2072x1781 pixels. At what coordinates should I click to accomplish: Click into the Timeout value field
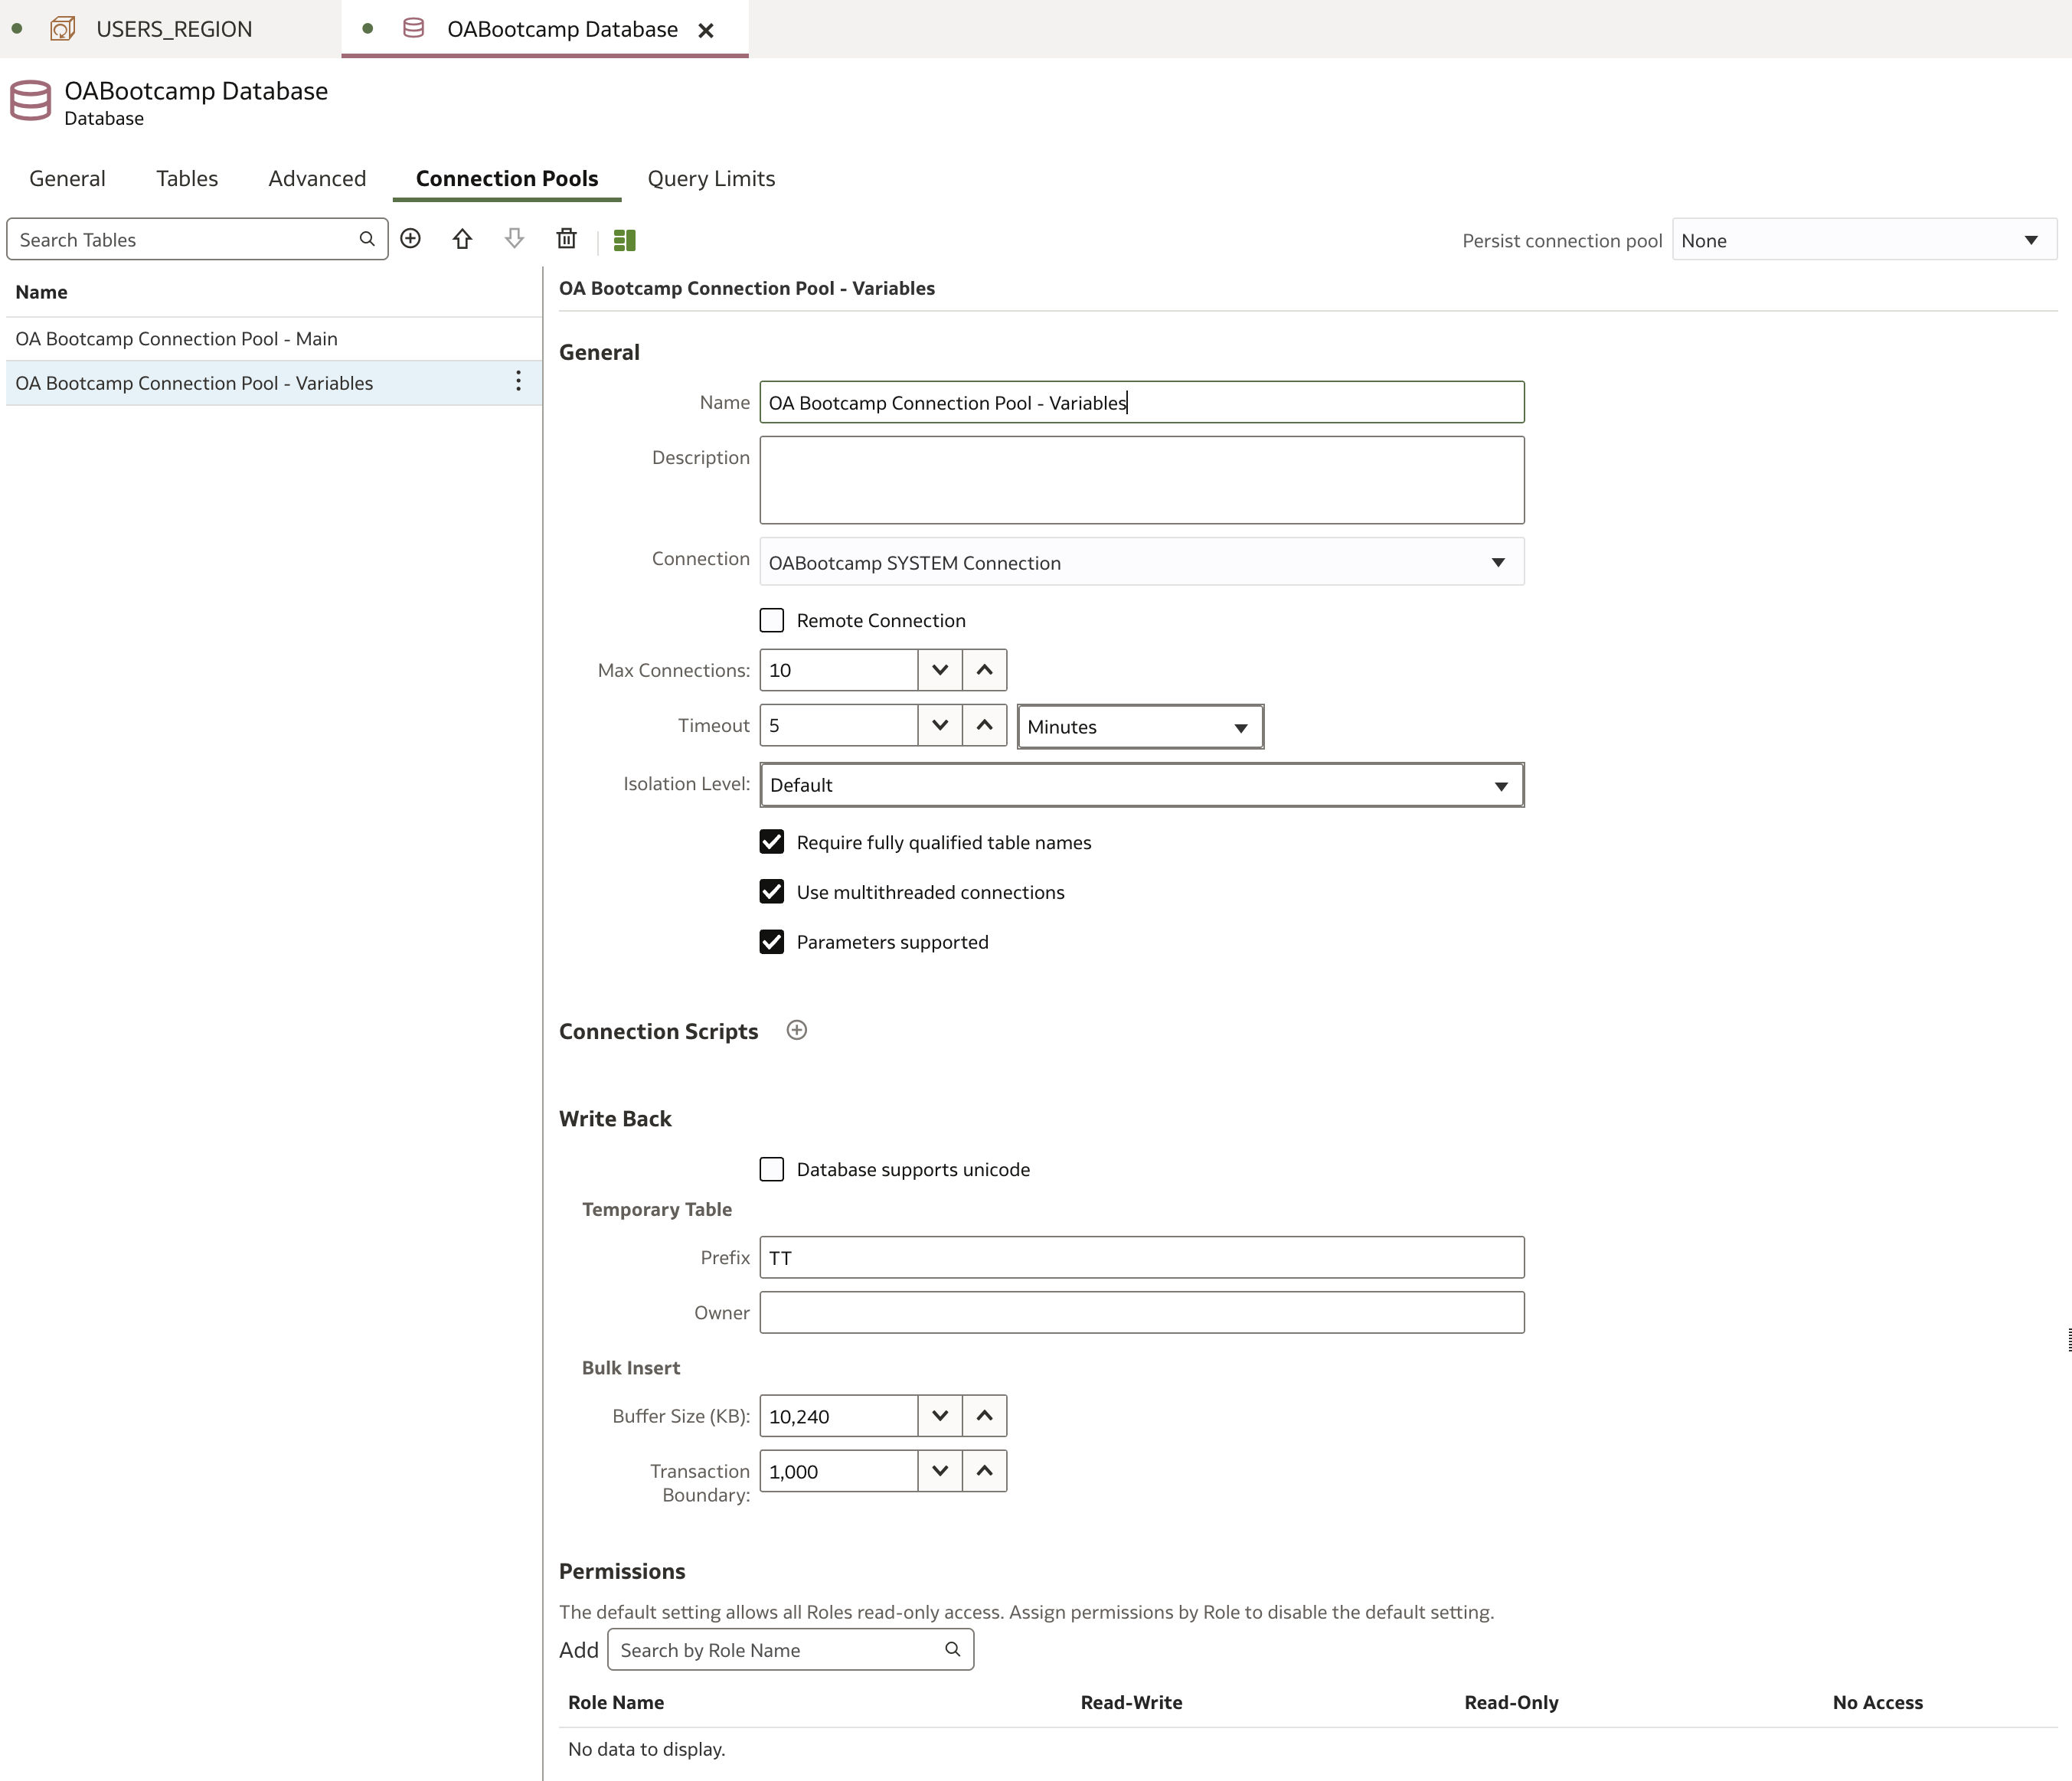coord(839,725)
